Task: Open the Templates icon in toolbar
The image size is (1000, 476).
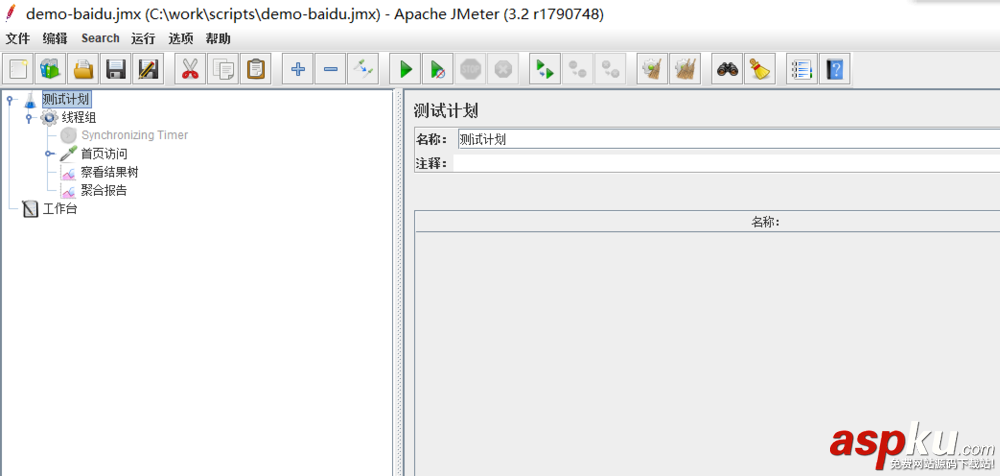Action: 50,68
